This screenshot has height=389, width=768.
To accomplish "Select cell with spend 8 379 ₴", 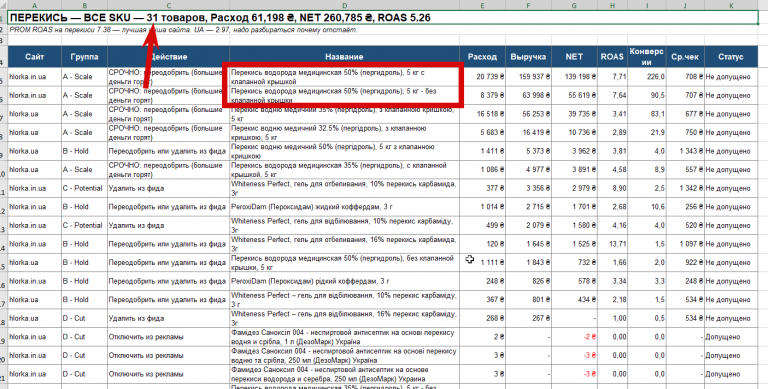I will pyautogui.click(x=482, y=96).
